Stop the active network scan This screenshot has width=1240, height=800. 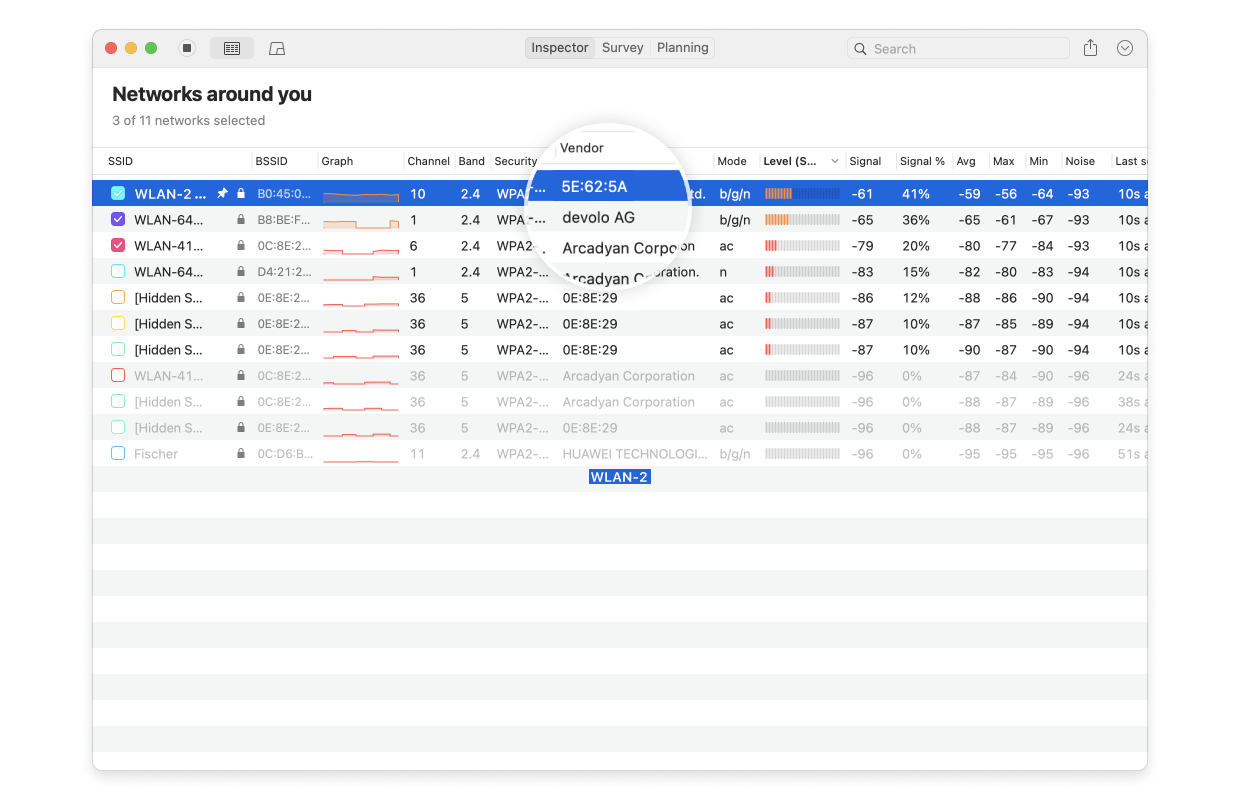187,47
